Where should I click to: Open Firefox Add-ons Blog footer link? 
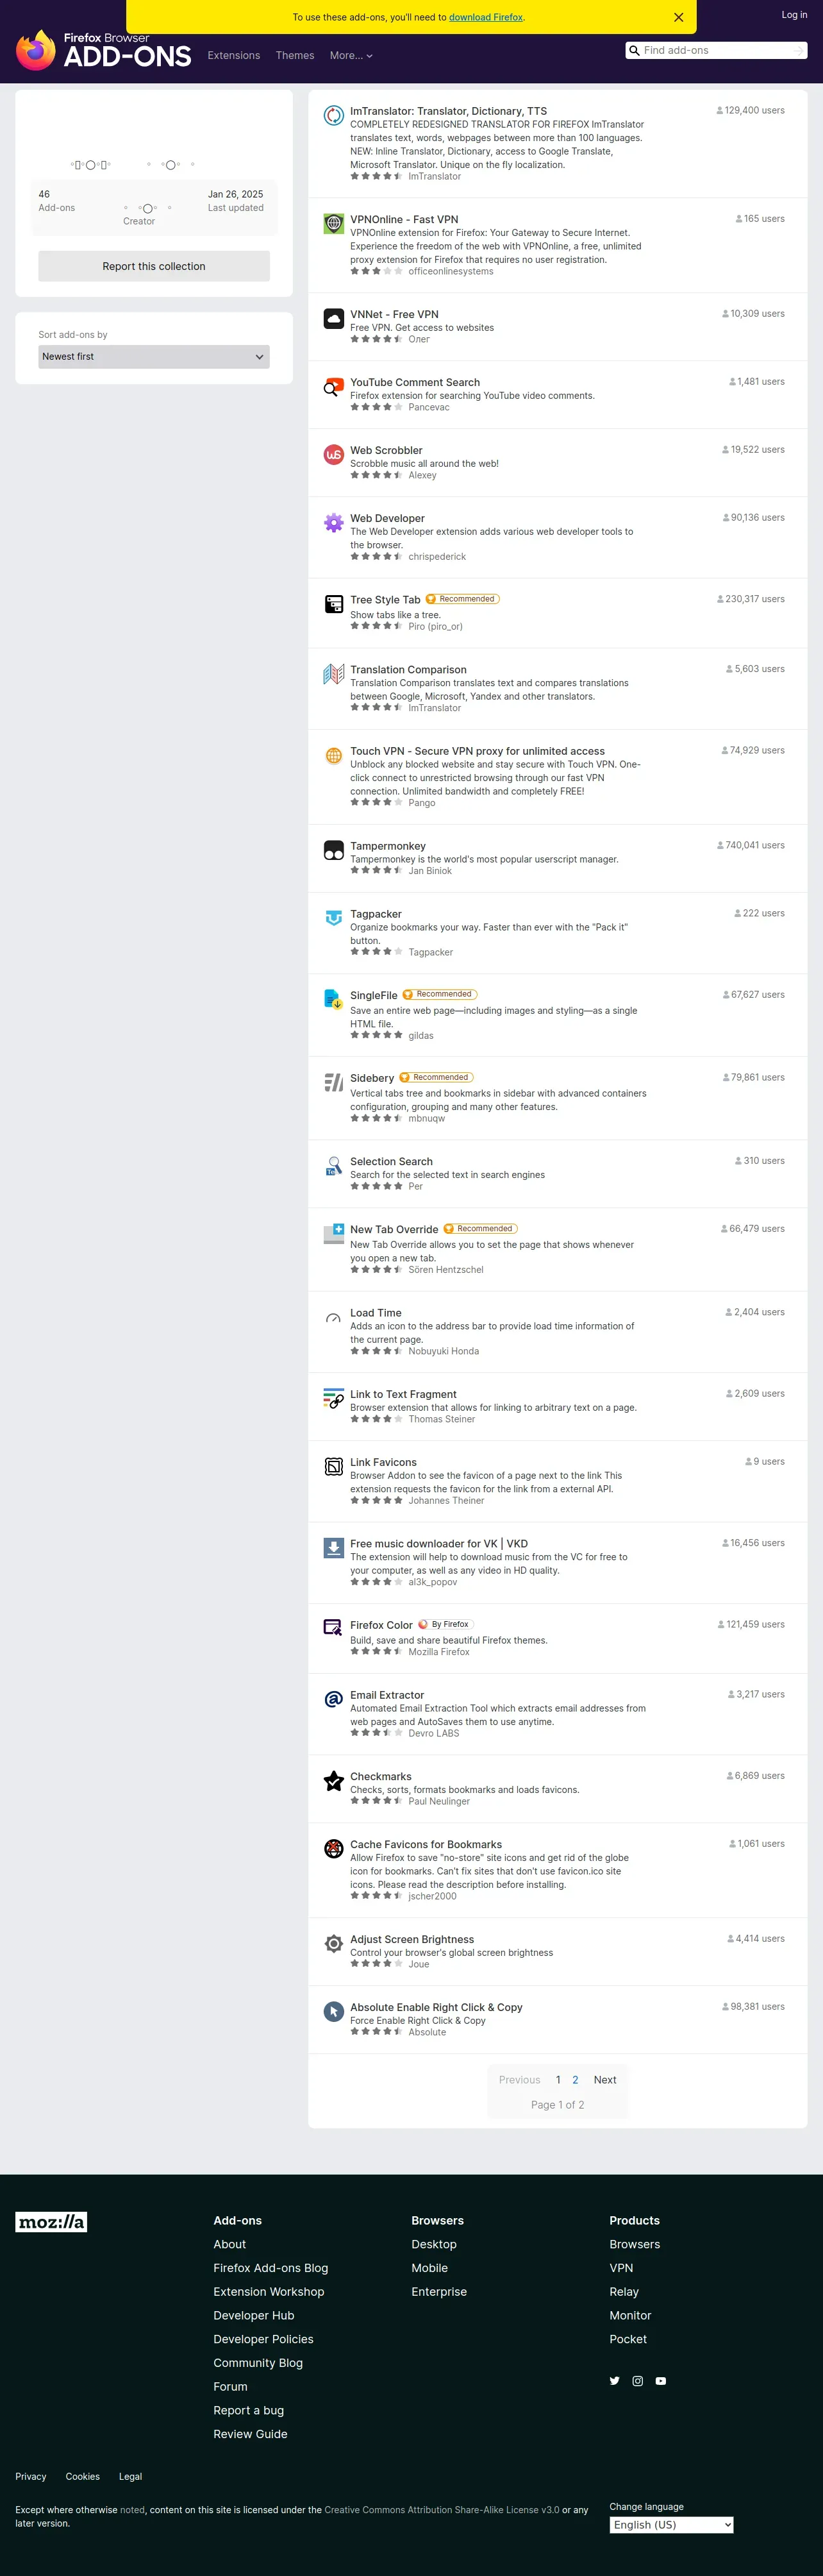coord(271,2268)
